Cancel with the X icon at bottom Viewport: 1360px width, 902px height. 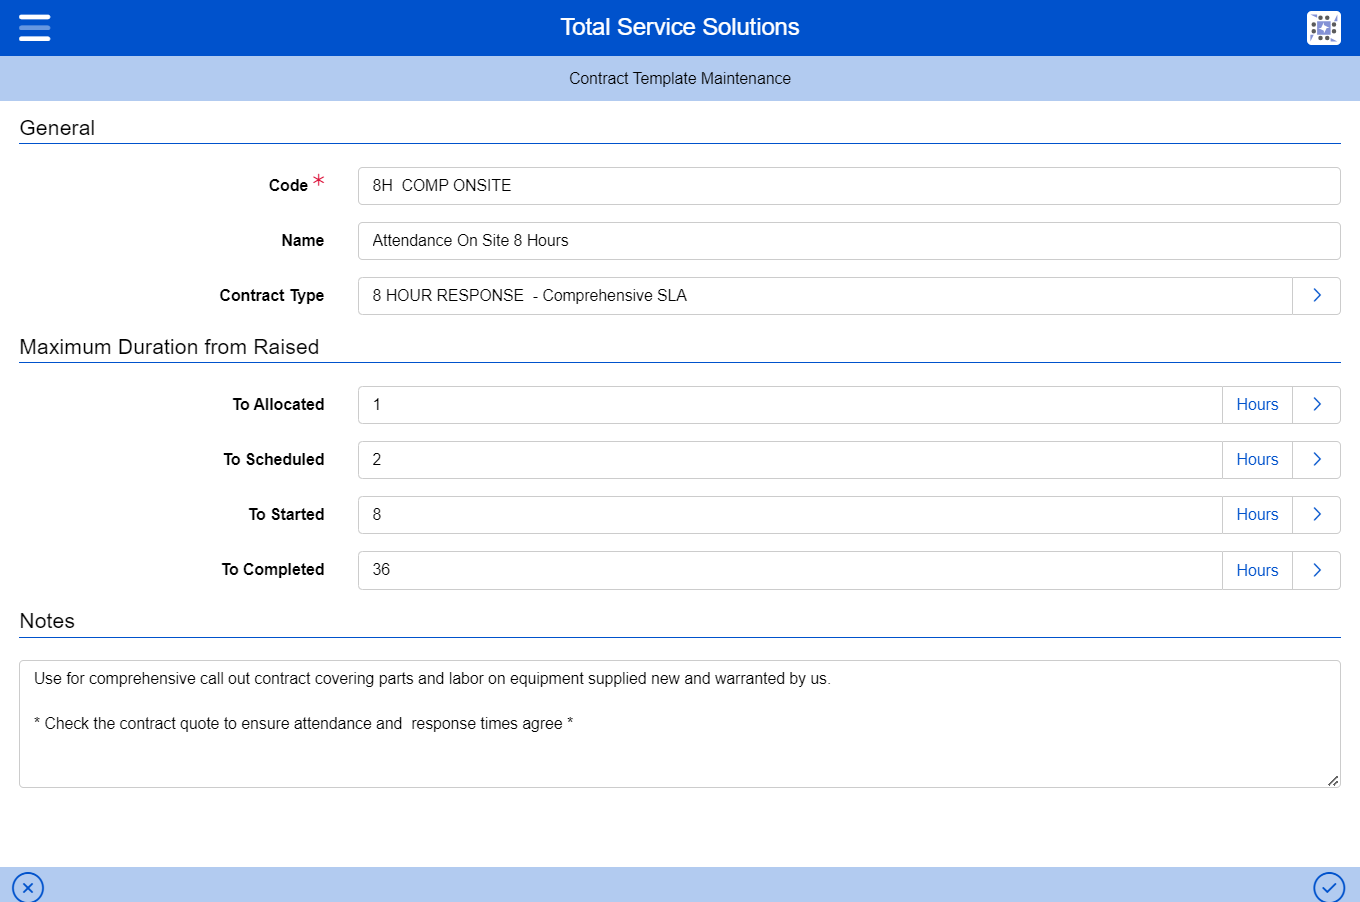28,887
